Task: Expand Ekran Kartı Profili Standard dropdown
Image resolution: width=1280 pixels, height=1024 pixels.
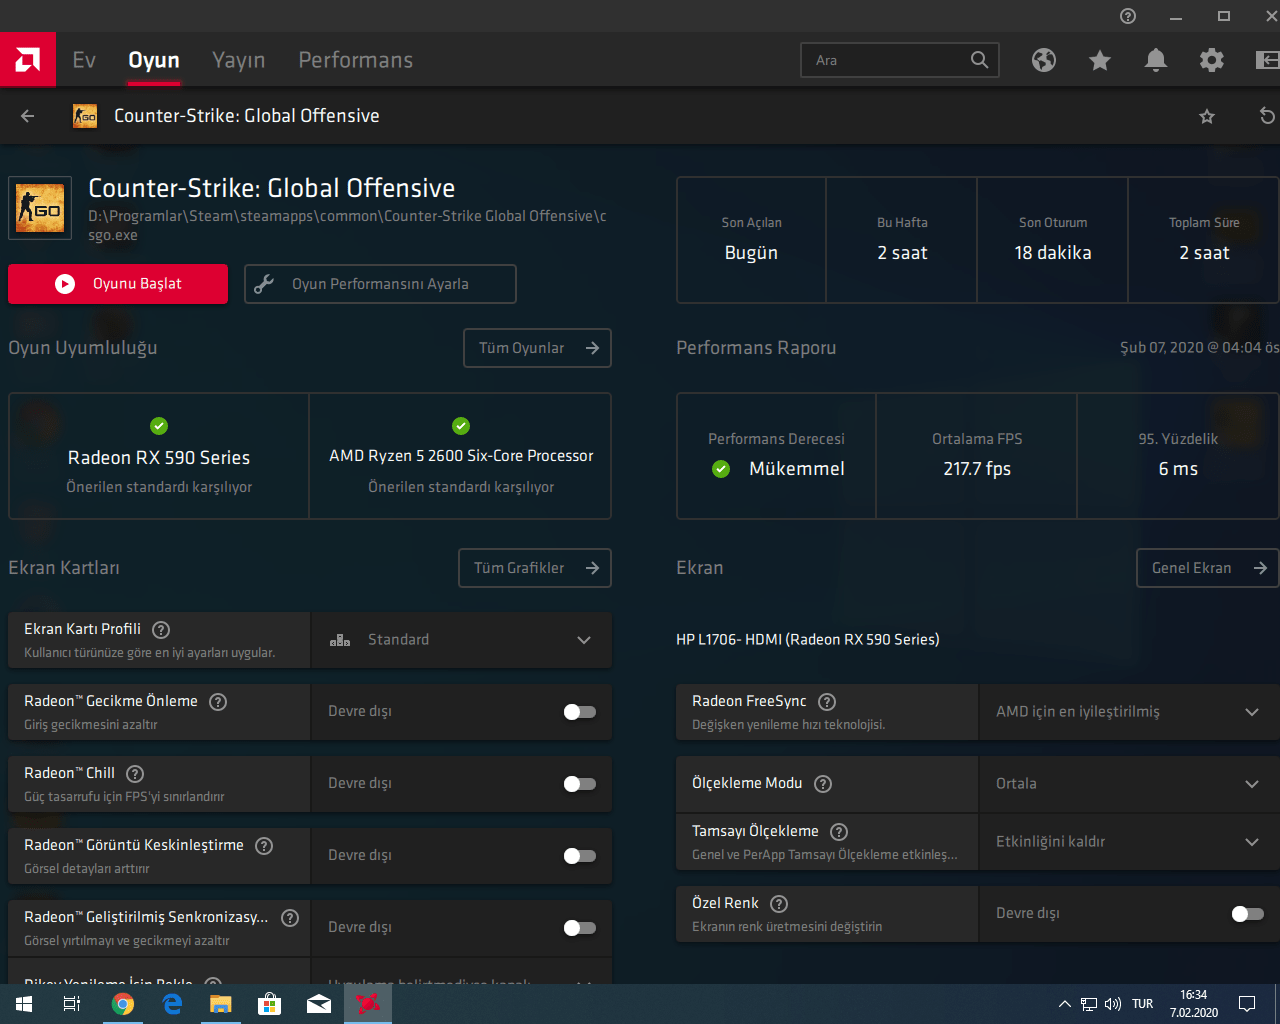Action: (462, 640)
